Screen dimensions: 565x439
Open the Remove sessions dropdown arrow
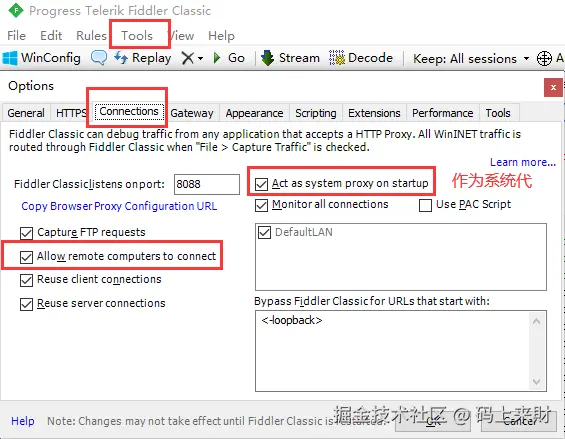pyautogui.click(x=200, y=58)
